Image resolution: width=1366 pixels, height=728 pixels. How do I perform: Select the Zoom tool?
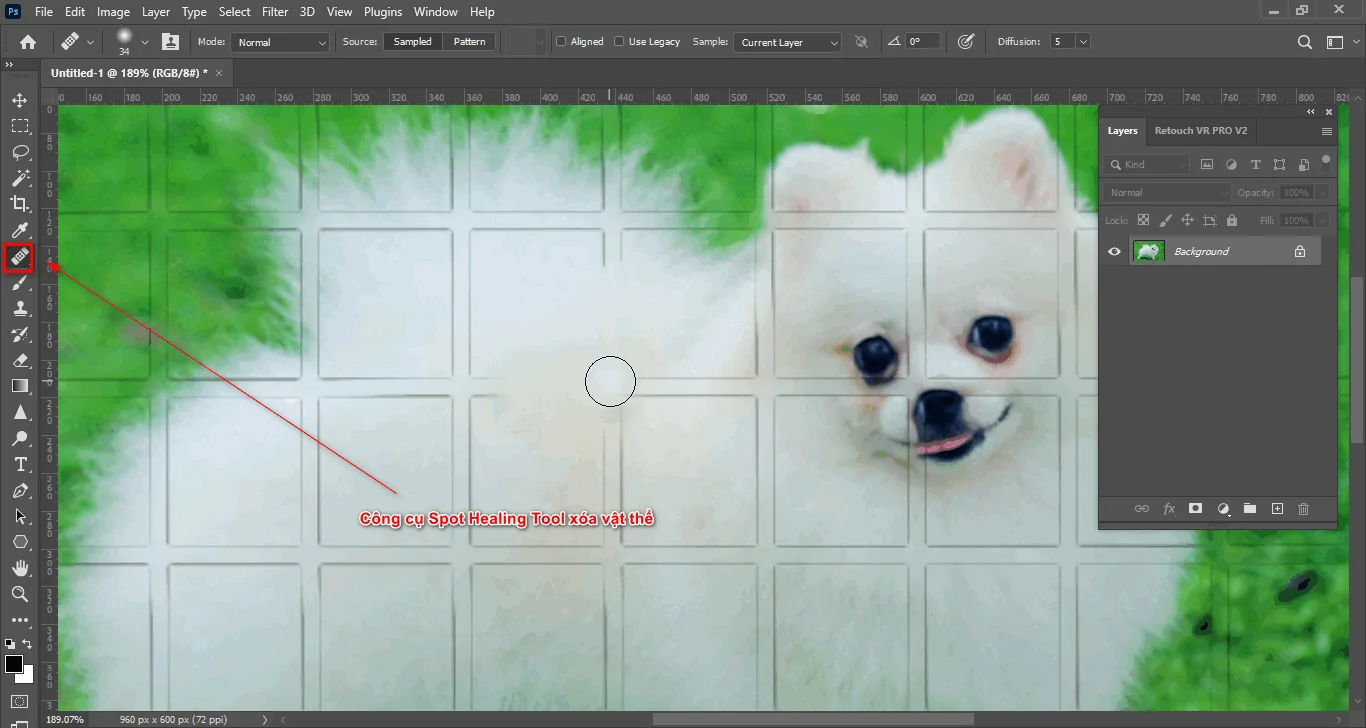pyautogui.click(x=19, y=594)
